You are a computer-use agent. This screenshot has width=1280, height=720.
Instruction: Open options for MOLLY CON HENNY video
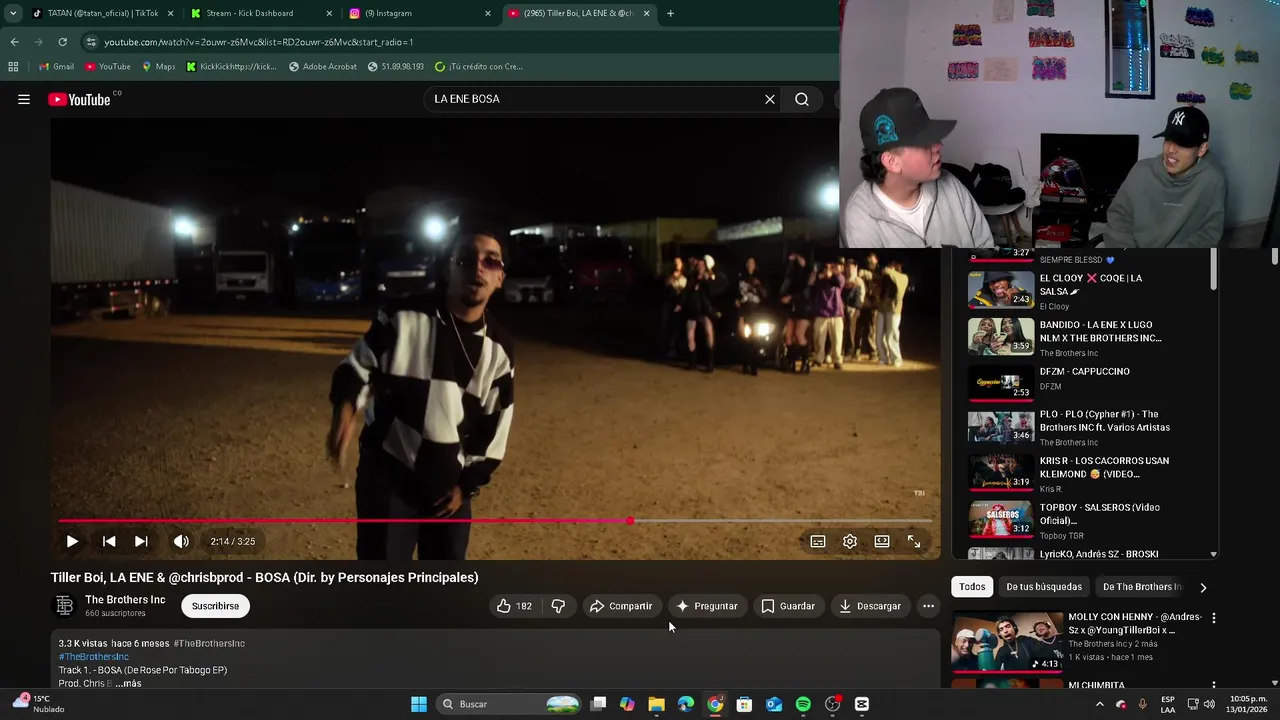point(1213,618)
